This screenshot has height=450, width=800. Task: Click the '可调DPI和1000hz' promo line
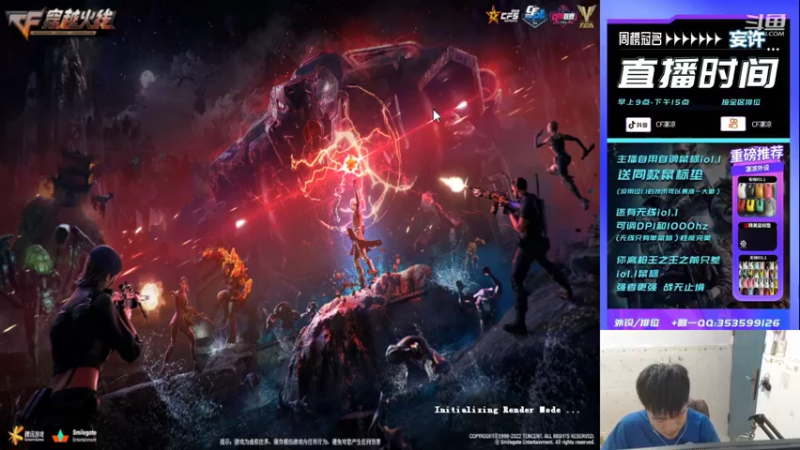[662, 226]
